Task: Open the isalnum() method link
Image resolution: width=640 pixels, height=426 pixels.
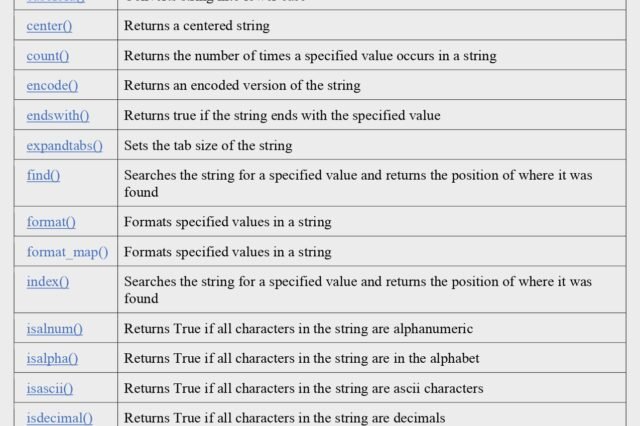Action: coord(54,328)
